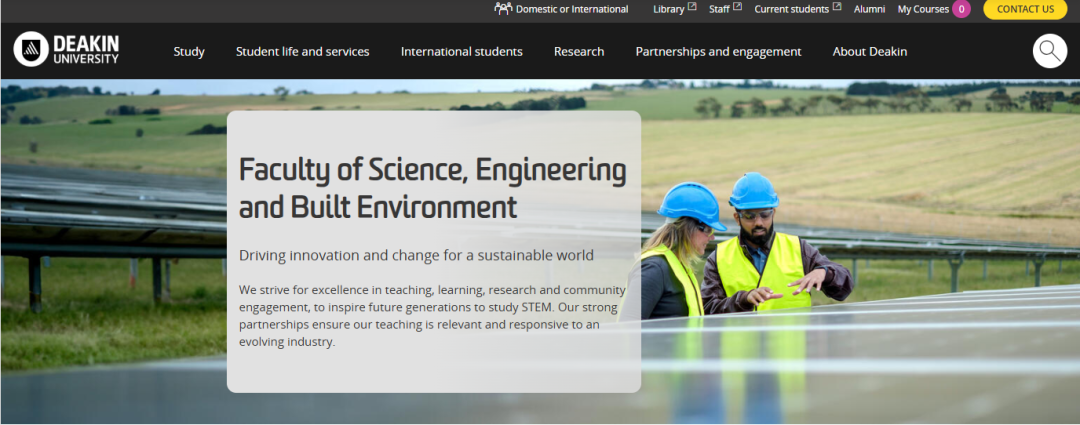Click the We strive for excellence paragraph

[432, 315]
